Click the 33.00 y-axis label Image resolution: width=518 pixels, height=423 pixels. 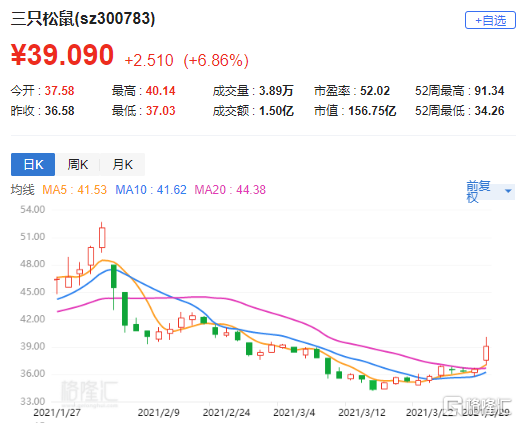[32, 401]
